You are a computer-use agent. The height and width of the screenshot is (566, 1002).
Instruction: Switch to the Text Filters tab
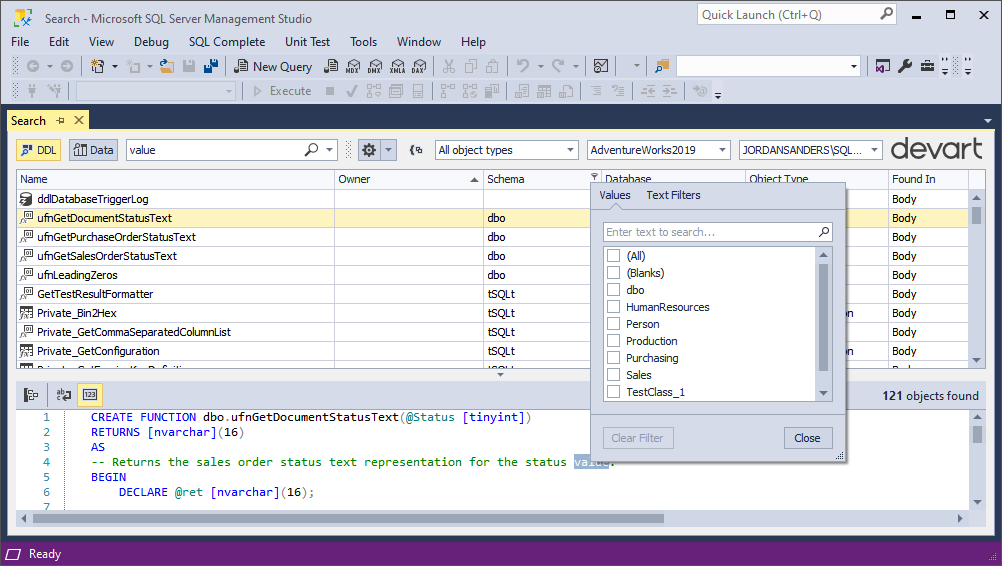pyautogui.click(x=673, y=195)
